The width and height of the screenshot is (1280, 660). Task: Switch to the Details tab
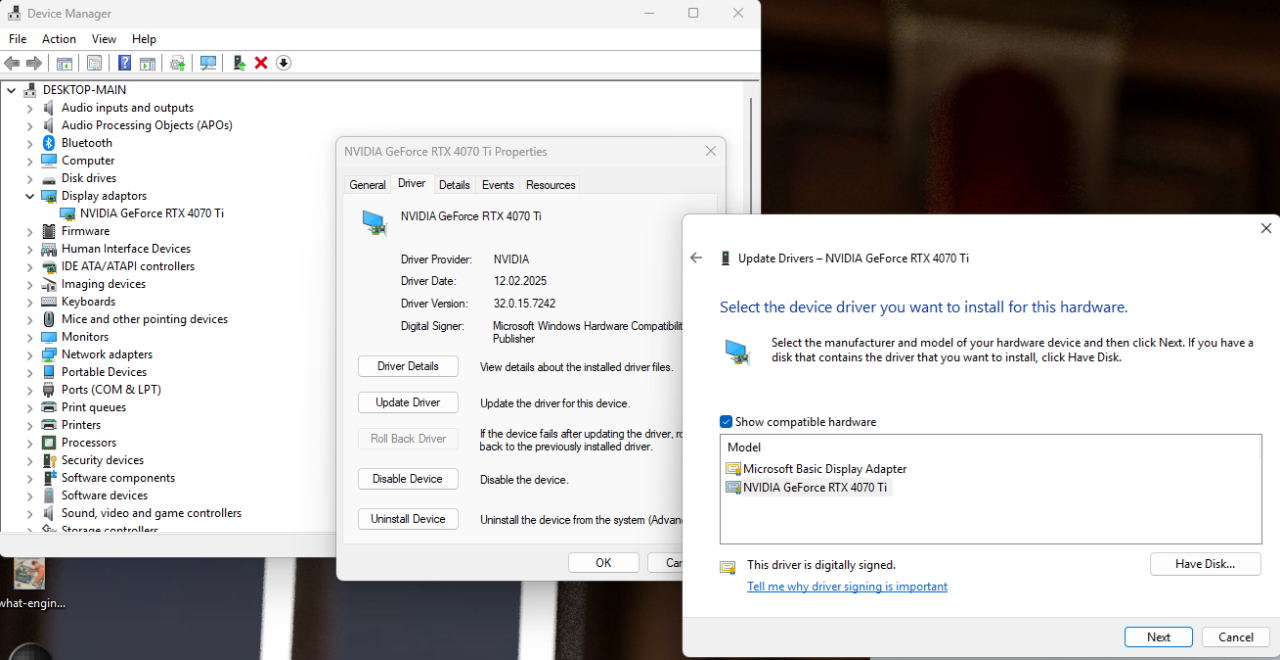pos(454,185)
